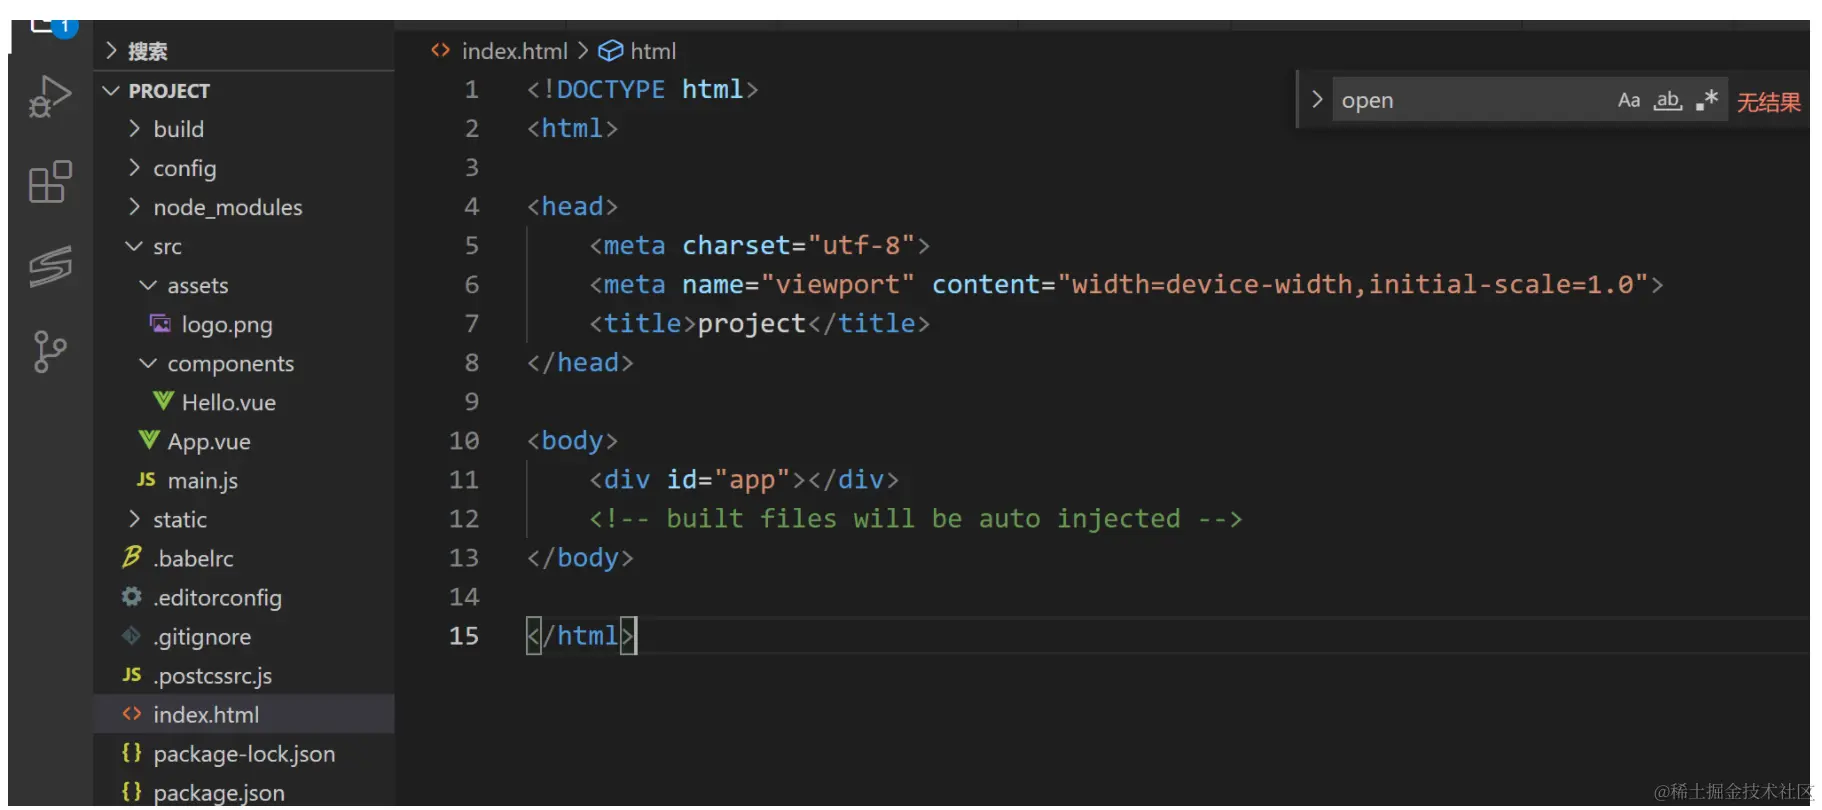Click the 'project' title text on line 7
Screen dimensions: 1822x810
[x=751, y=323]
